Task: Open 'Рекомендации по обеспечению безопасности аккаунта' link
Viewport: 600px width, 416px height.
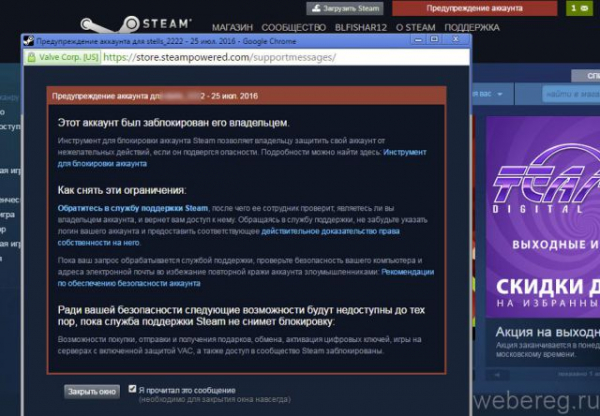Action: point(246,277)
